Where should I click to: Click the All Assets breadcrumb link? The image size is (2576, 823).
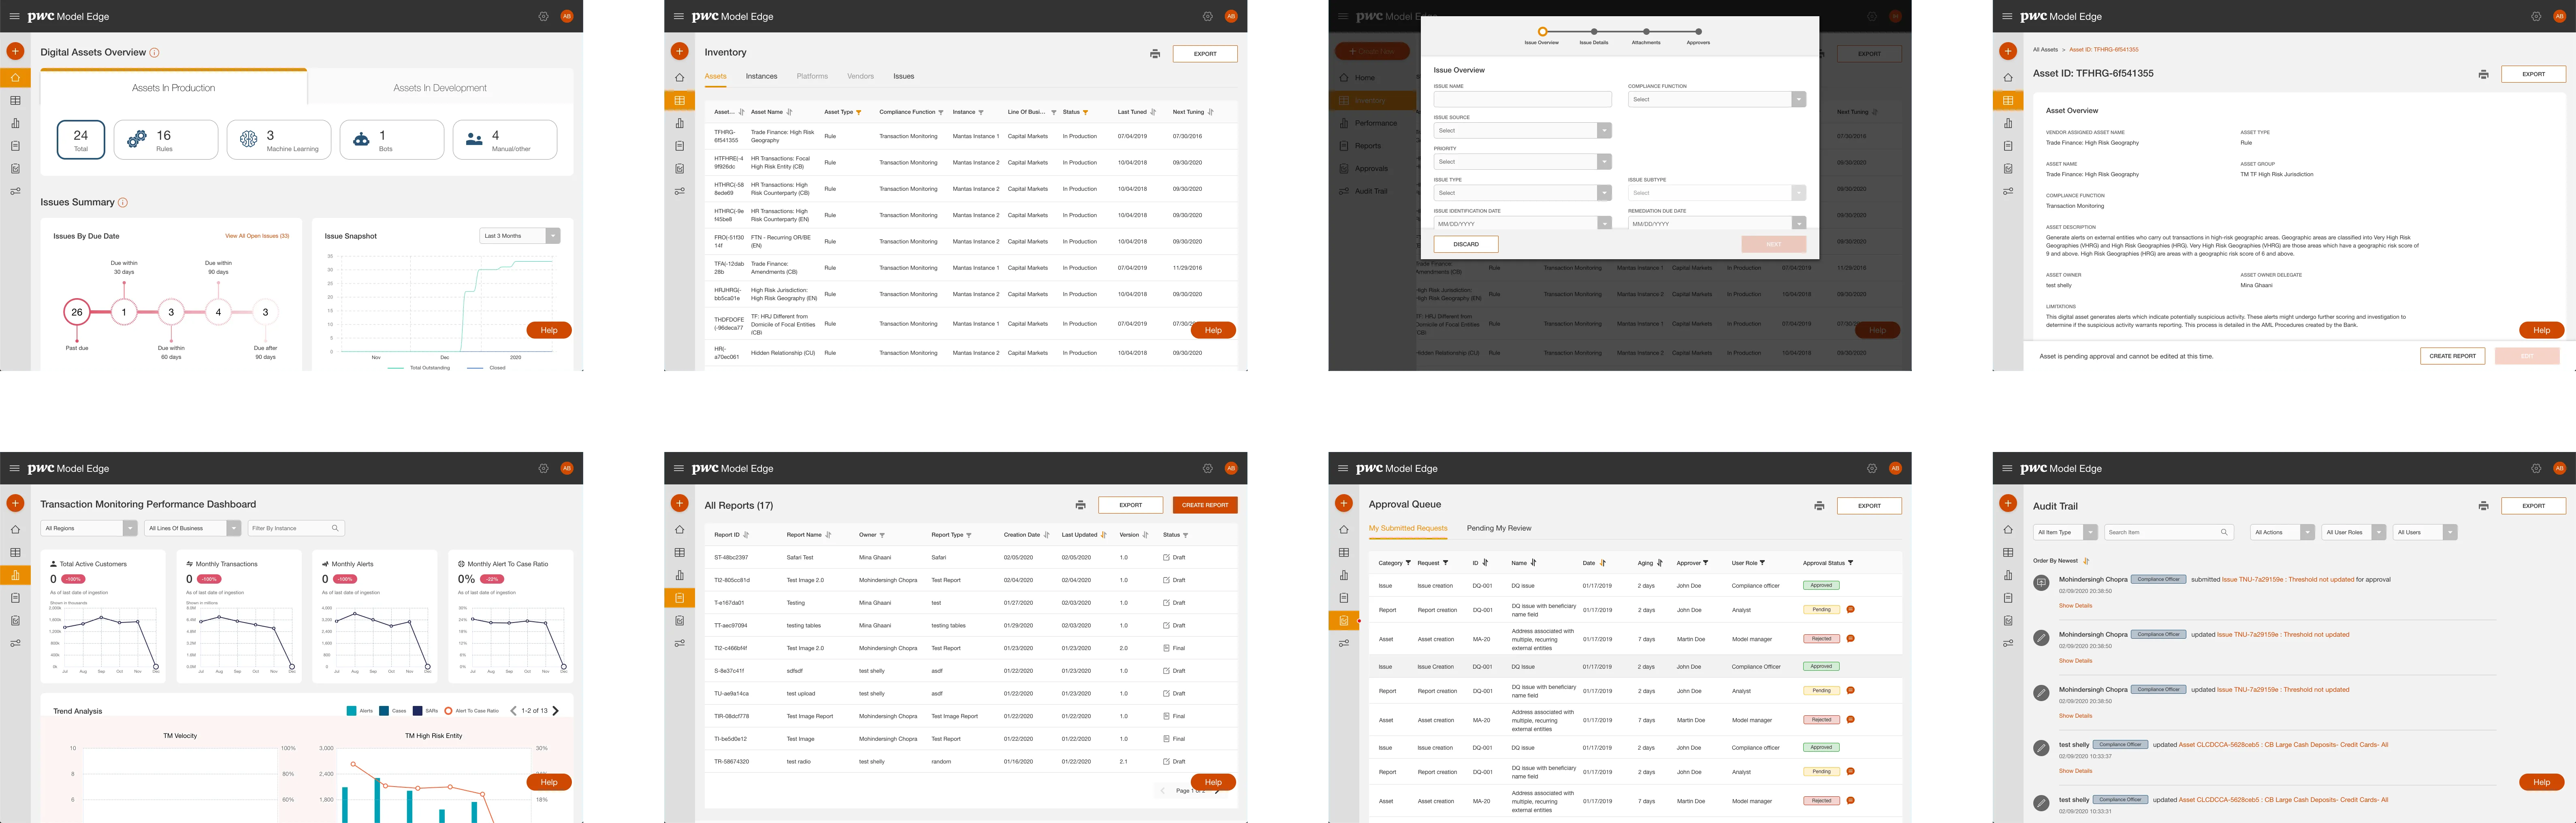(2045, 49)
